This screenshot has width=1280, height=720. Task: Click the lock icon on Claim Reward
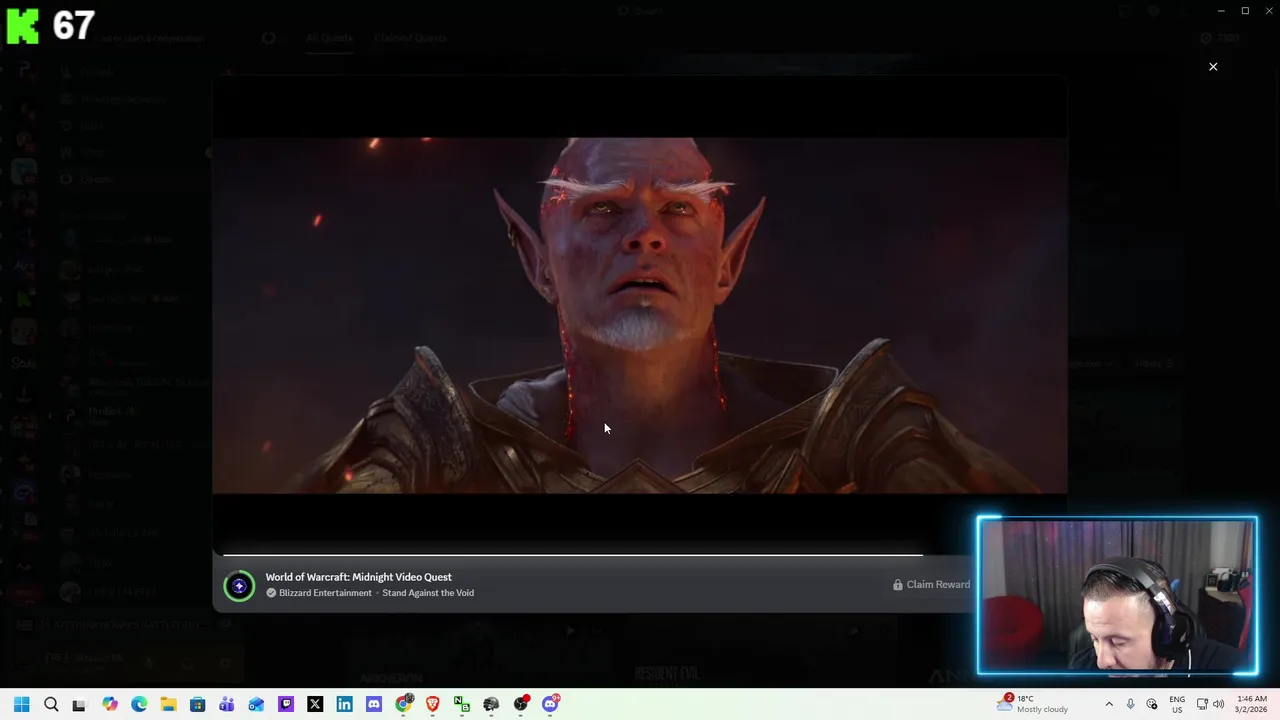[x=898, y=584]
